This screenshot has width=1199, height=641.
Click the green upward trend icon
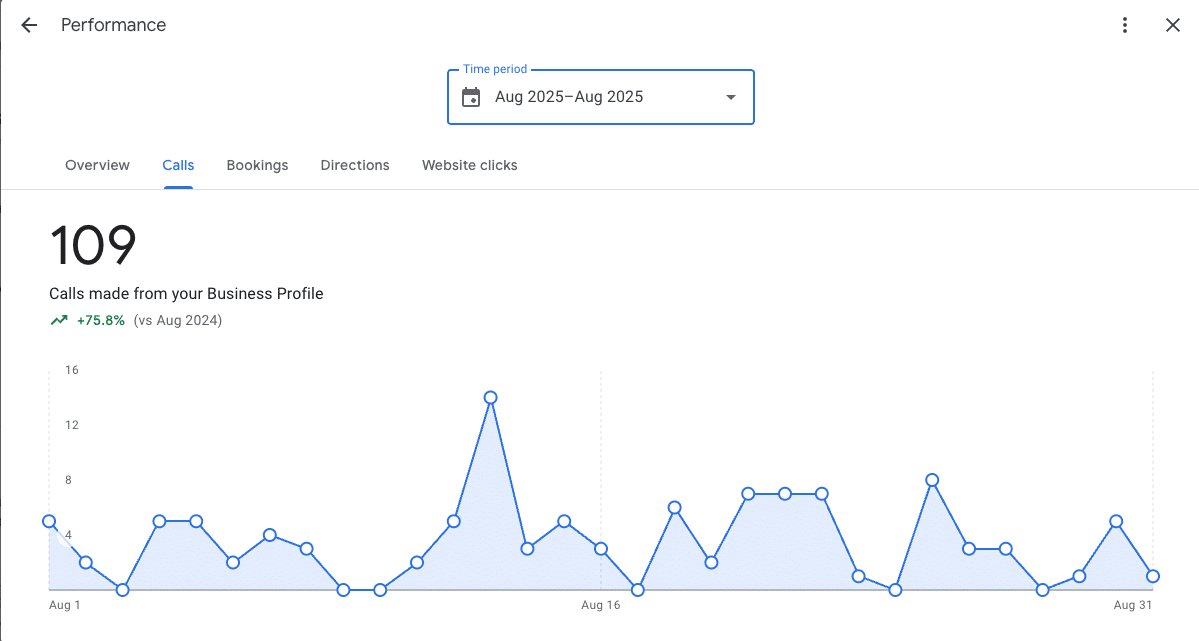click(x=59, y=321)
